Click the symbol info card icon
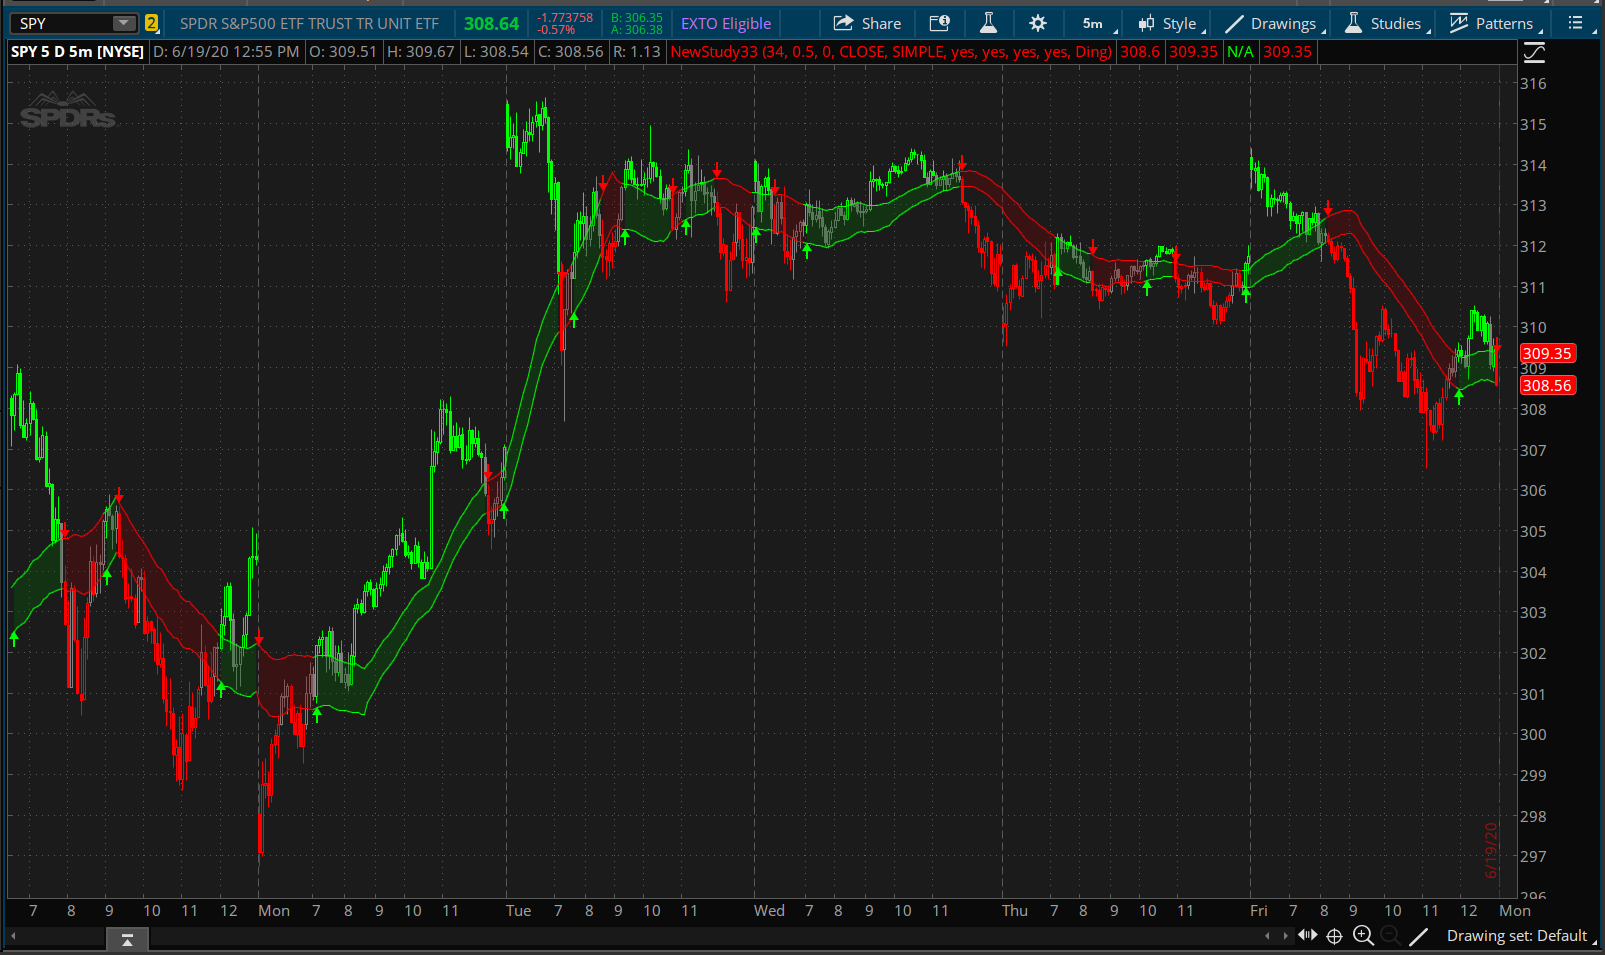 939,23
